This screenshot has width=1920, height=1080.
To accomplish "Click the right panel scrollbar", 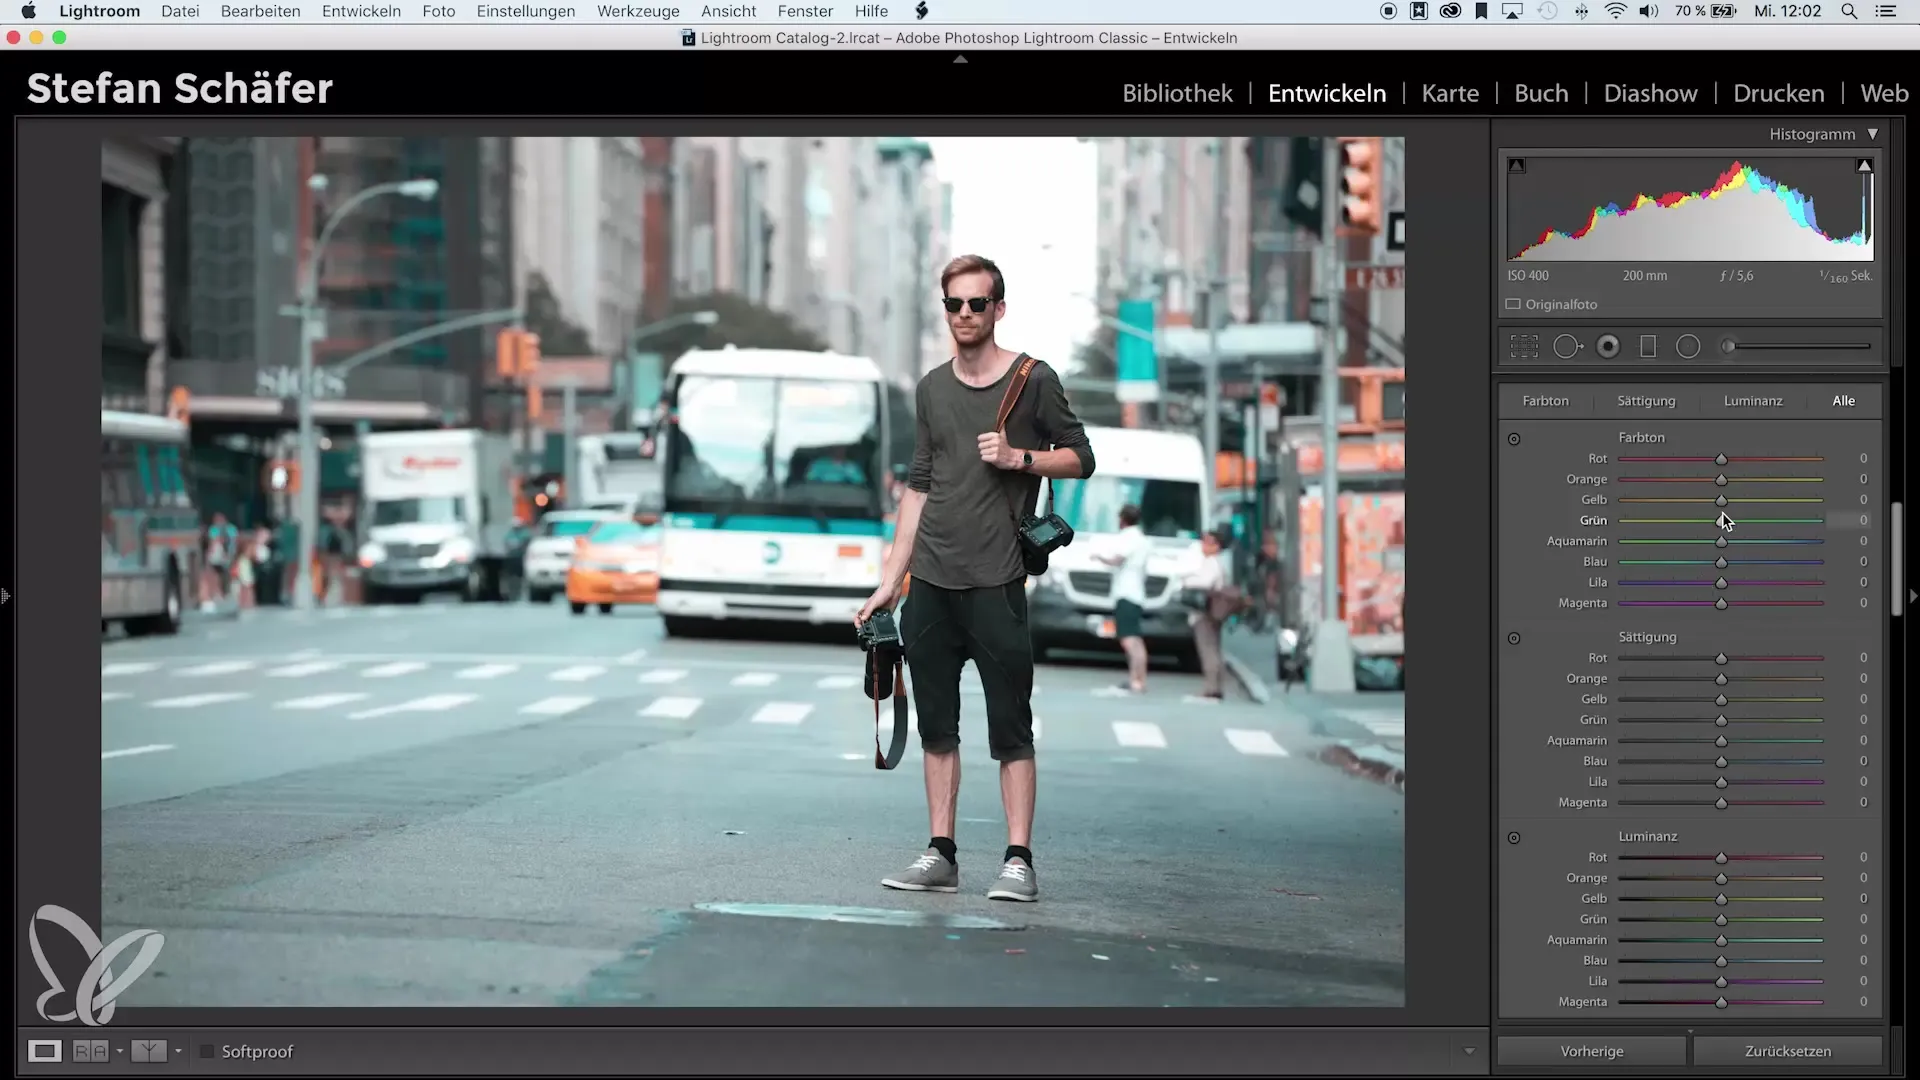I will tap(1897, 560).
